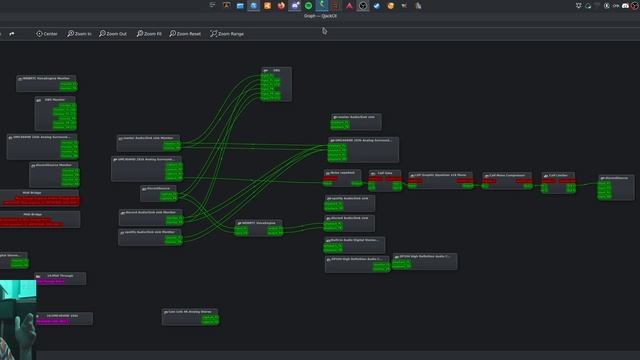Select the Noise repellent node
This screenshot has width=640, height=360.
tap(342, 178)
